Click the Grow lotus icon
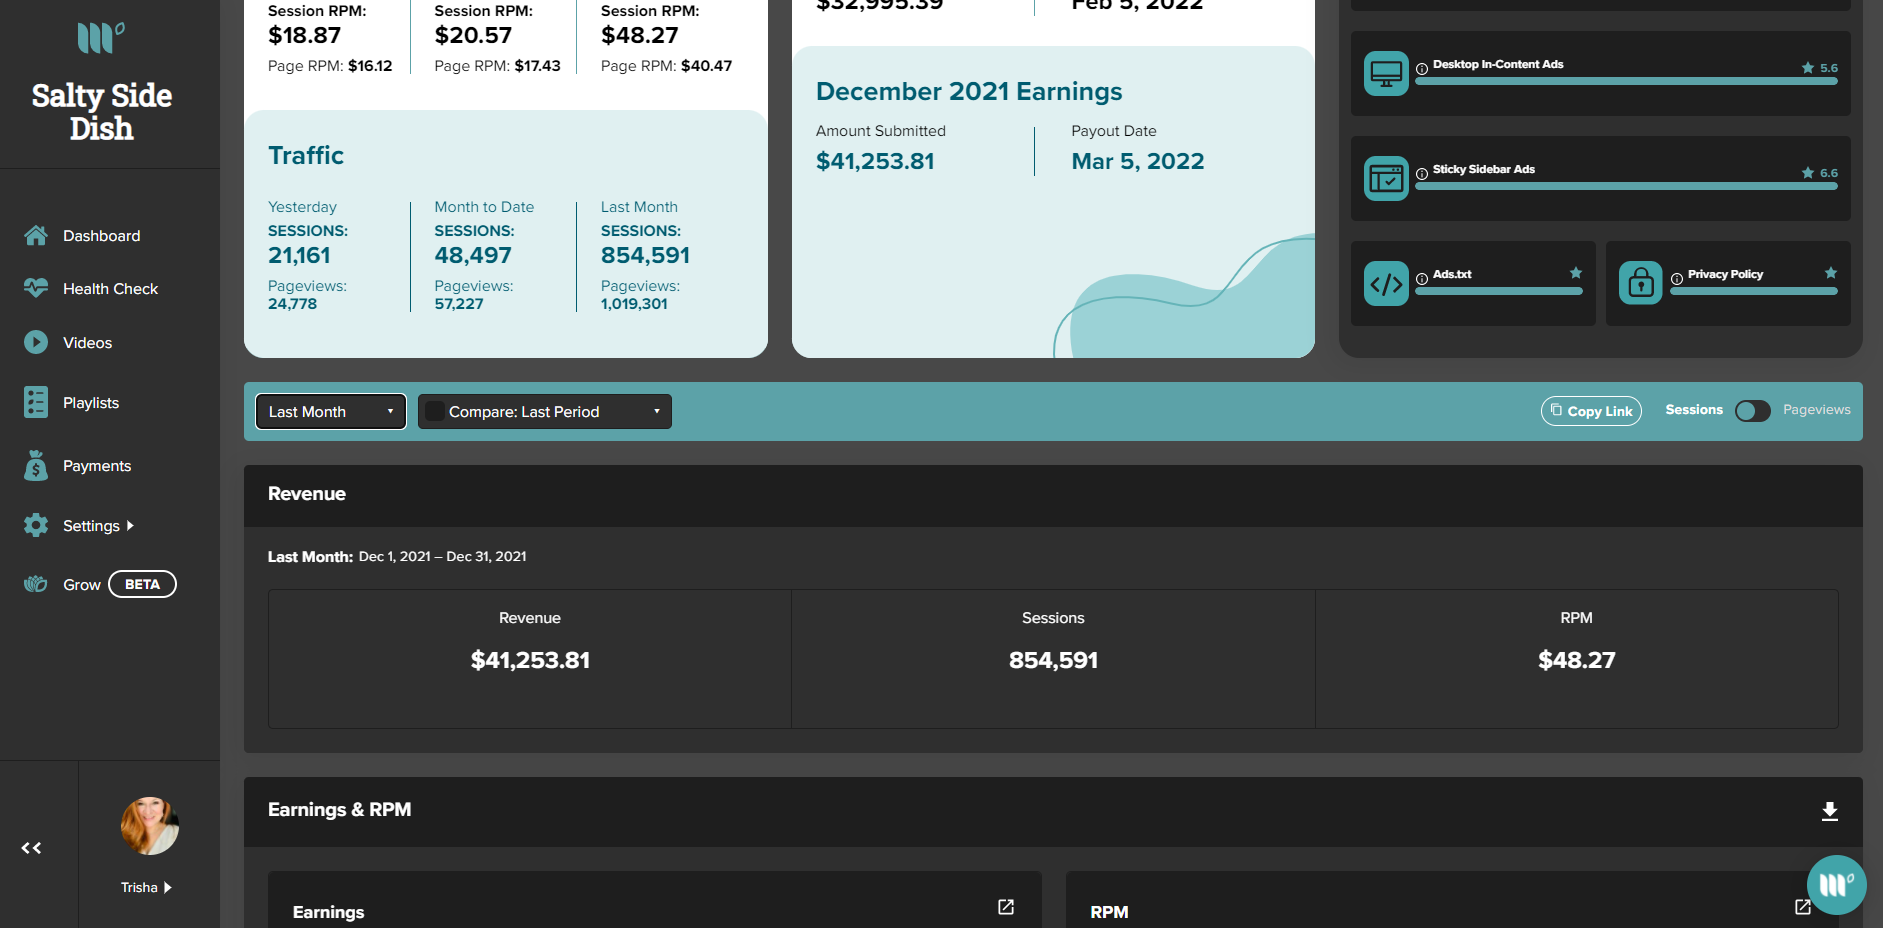Image resolution: width=1883 pixels, height=928 pixels. 36,584
